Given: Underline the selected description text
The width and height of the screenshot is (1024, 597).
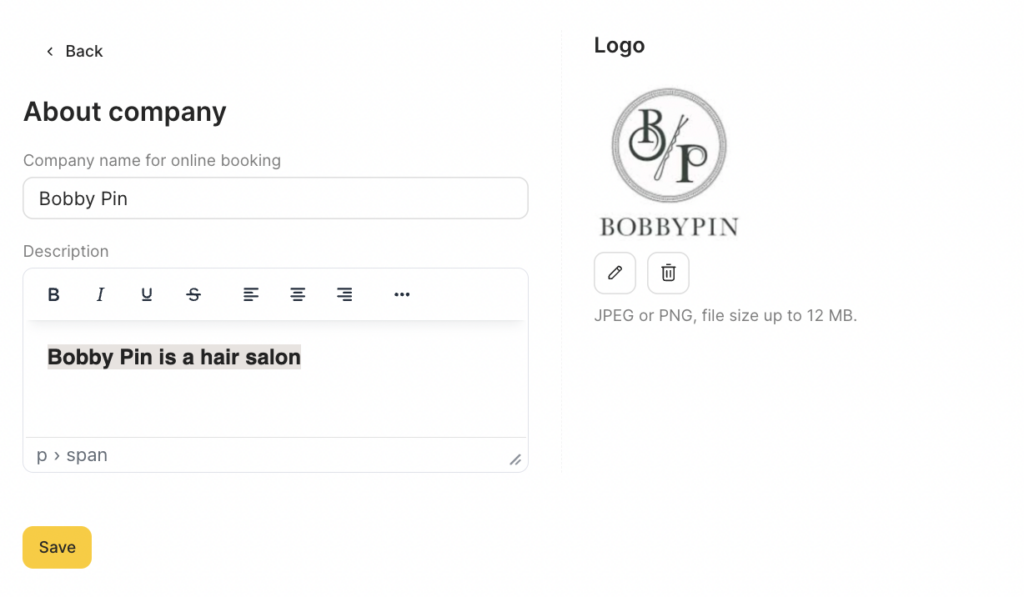Looking at the screenshot, I should pyautogui.click(x=147, y=295).
